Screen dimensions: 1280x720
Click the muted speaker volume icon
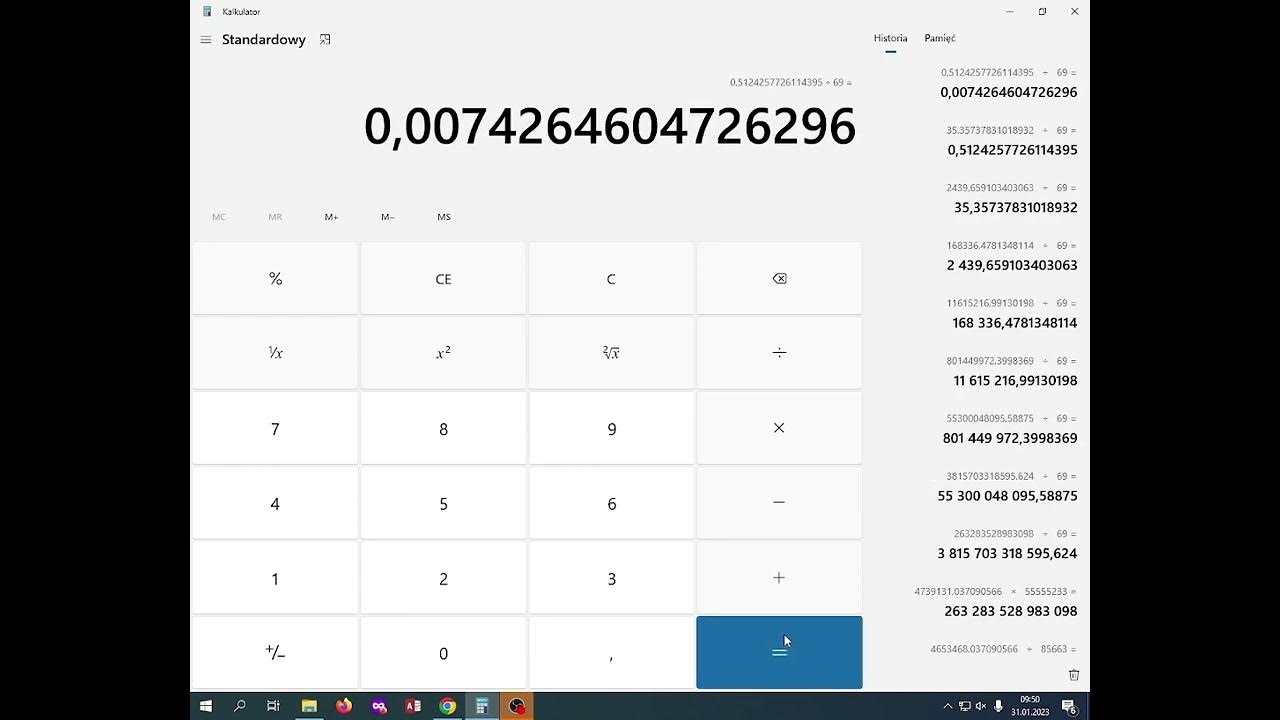coord(981,706)
